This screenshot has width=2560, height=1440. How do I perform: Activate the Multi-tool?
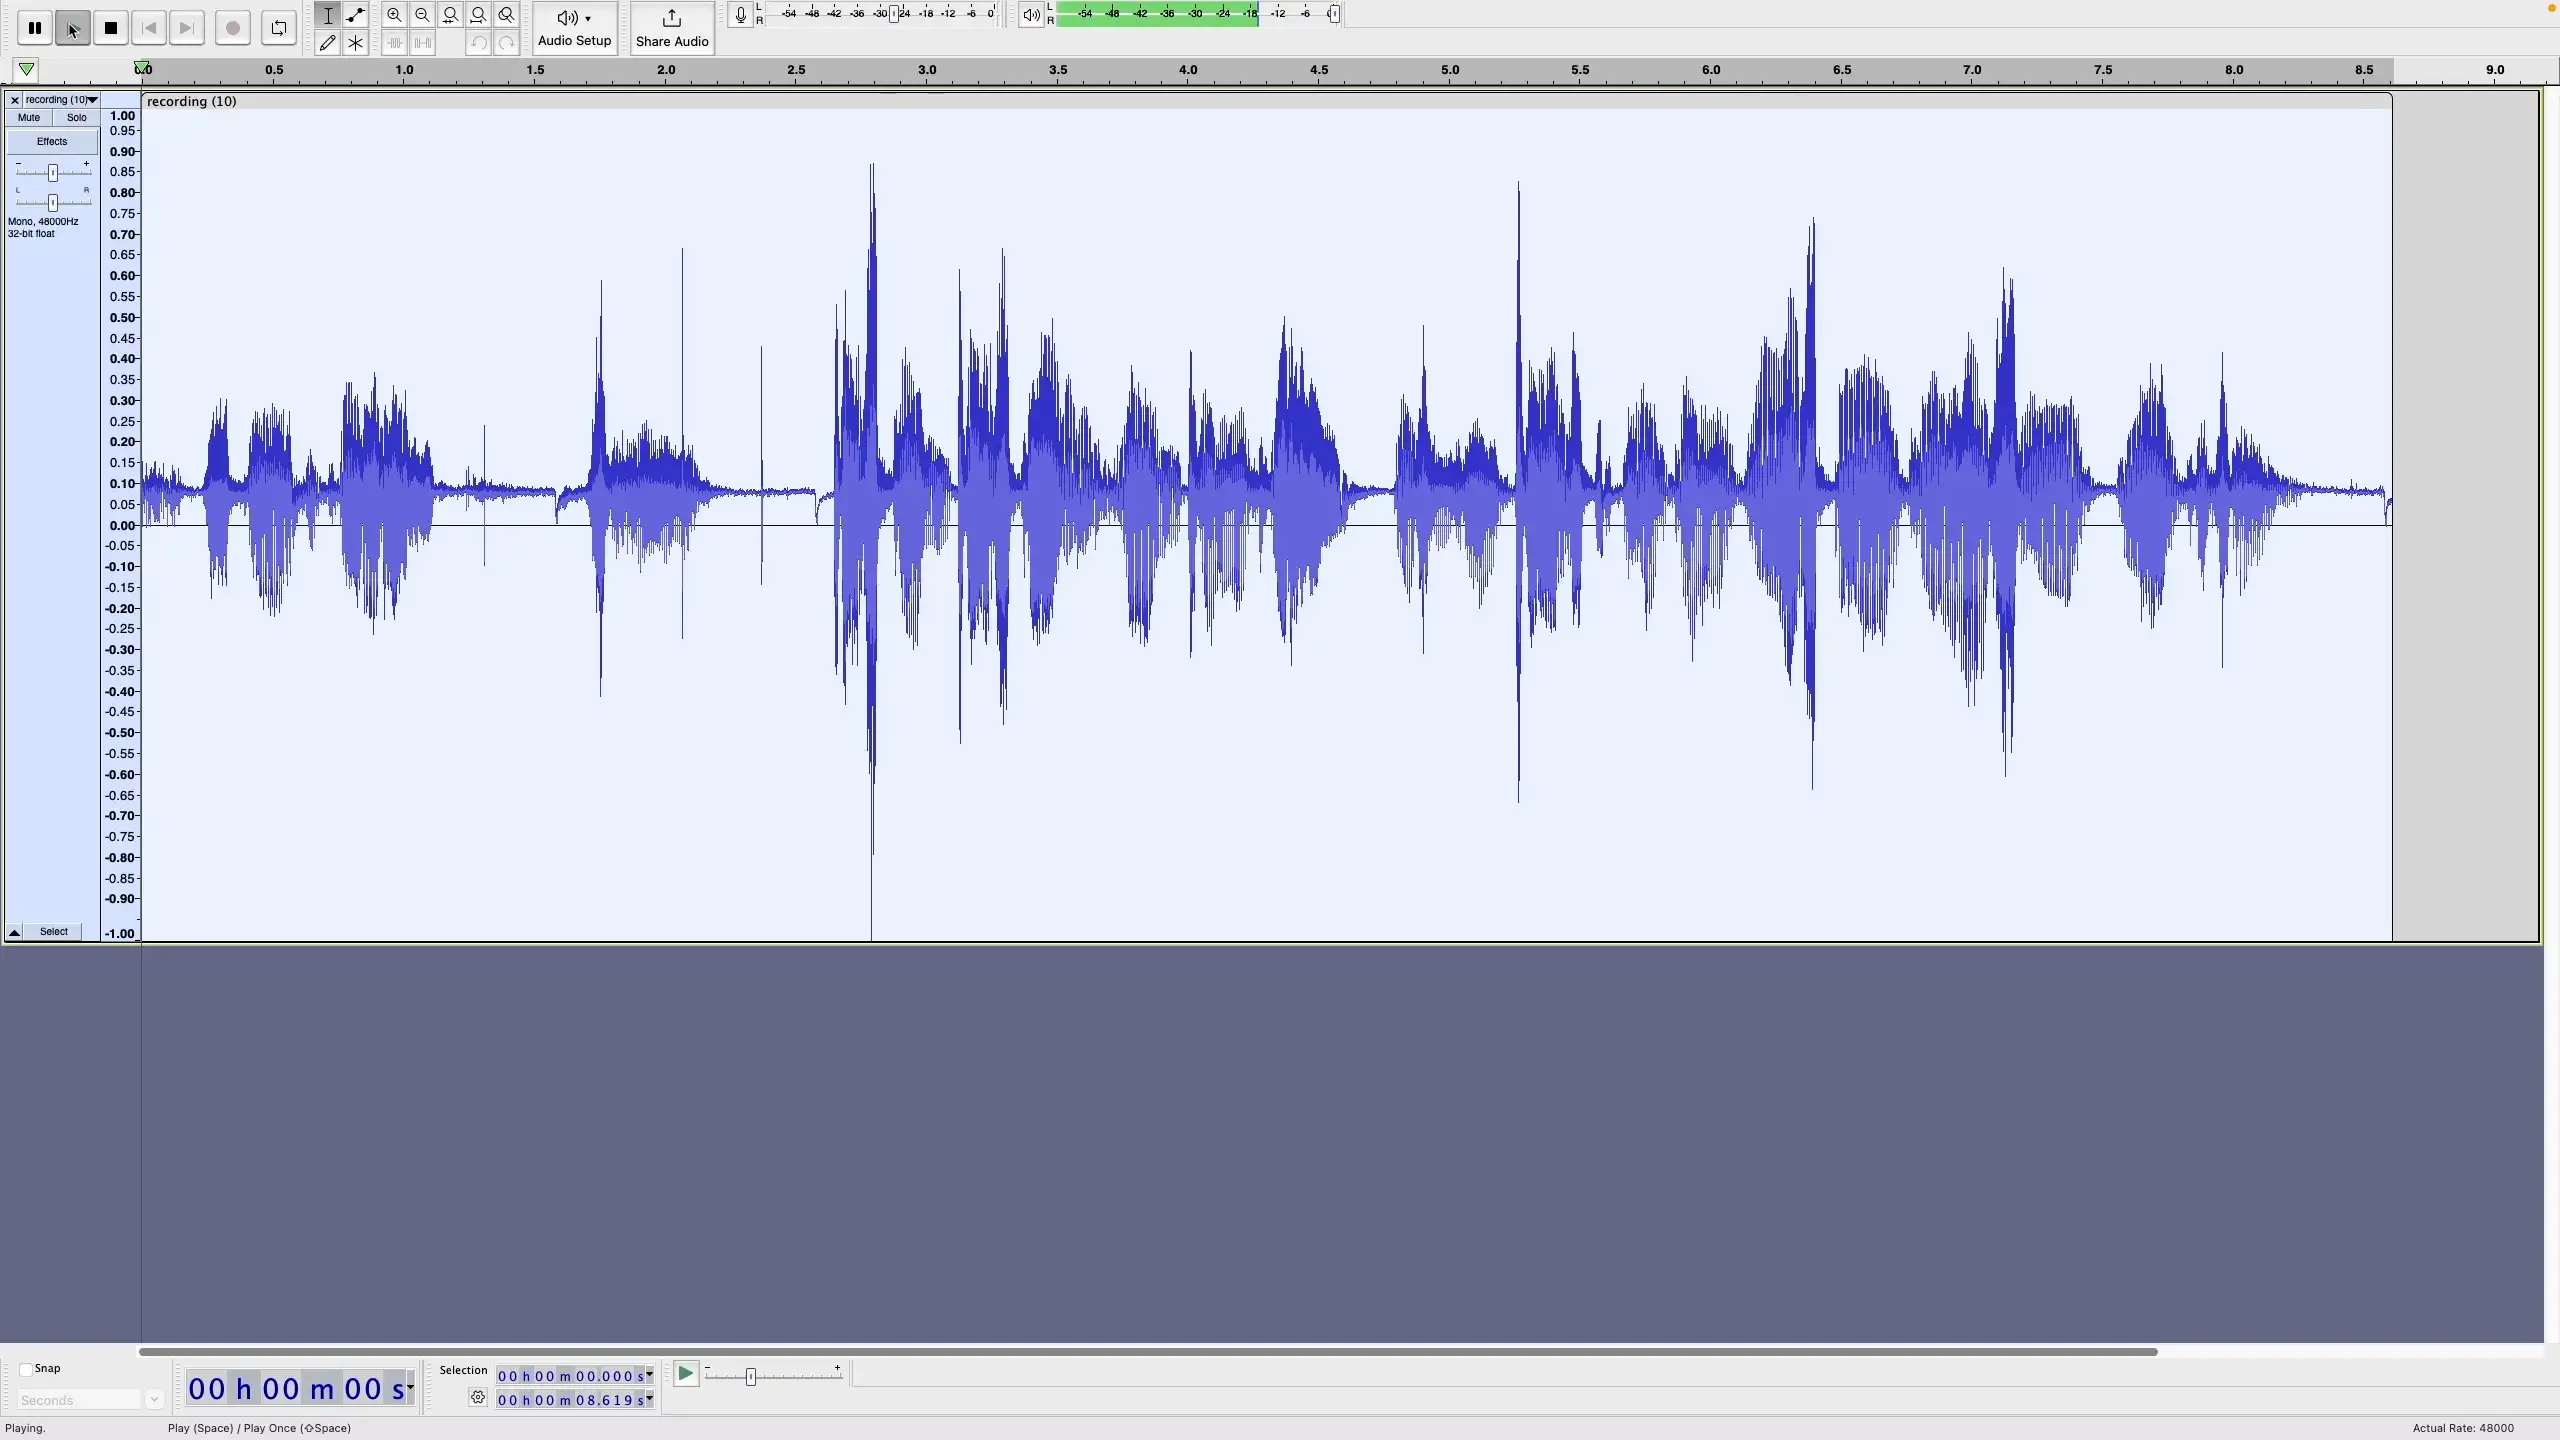tap(356, 42)
